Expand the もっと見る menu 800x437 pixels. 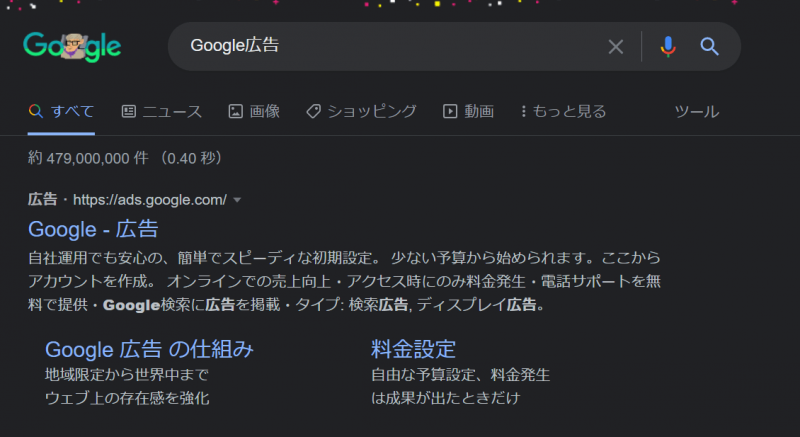pos(563,111)
